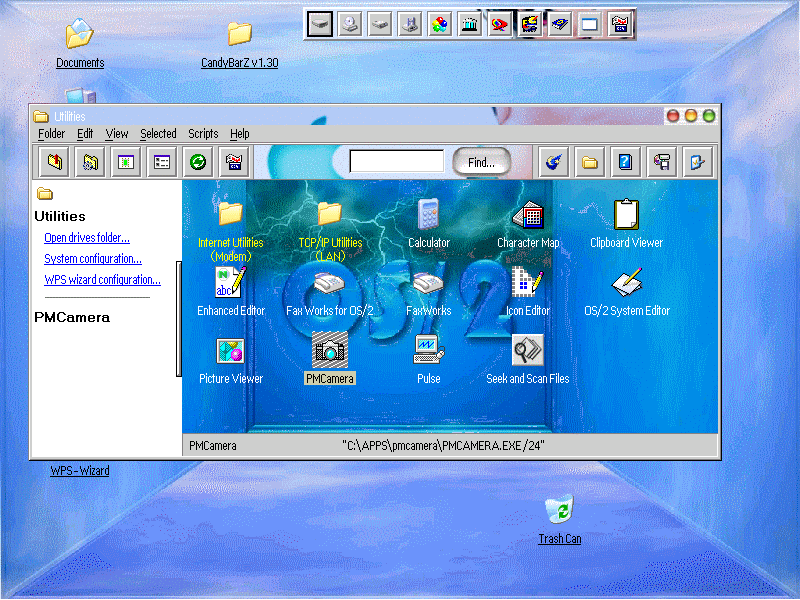Viewport: 800px width, 600px height.
Task: Open the OS/2 System Editor
Action: click(626, 282)
